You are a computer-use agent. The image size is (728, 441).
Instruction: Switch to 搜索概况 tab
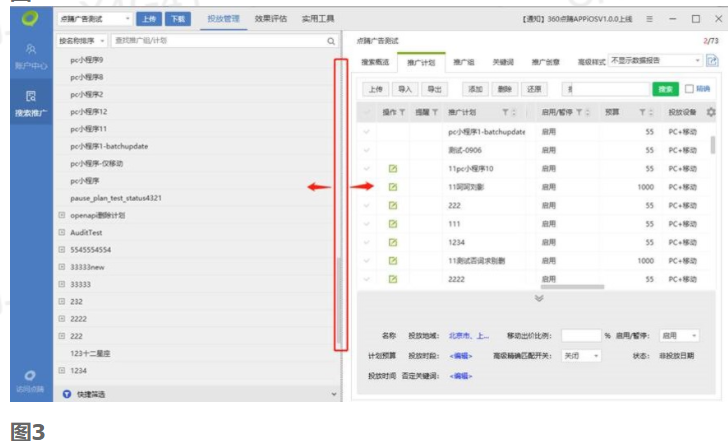375,62
